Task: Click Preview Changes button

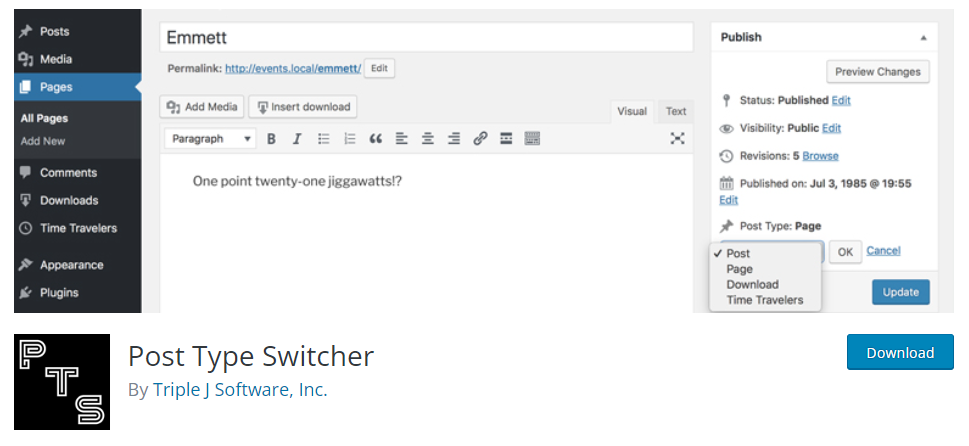Action: [878, 72]
